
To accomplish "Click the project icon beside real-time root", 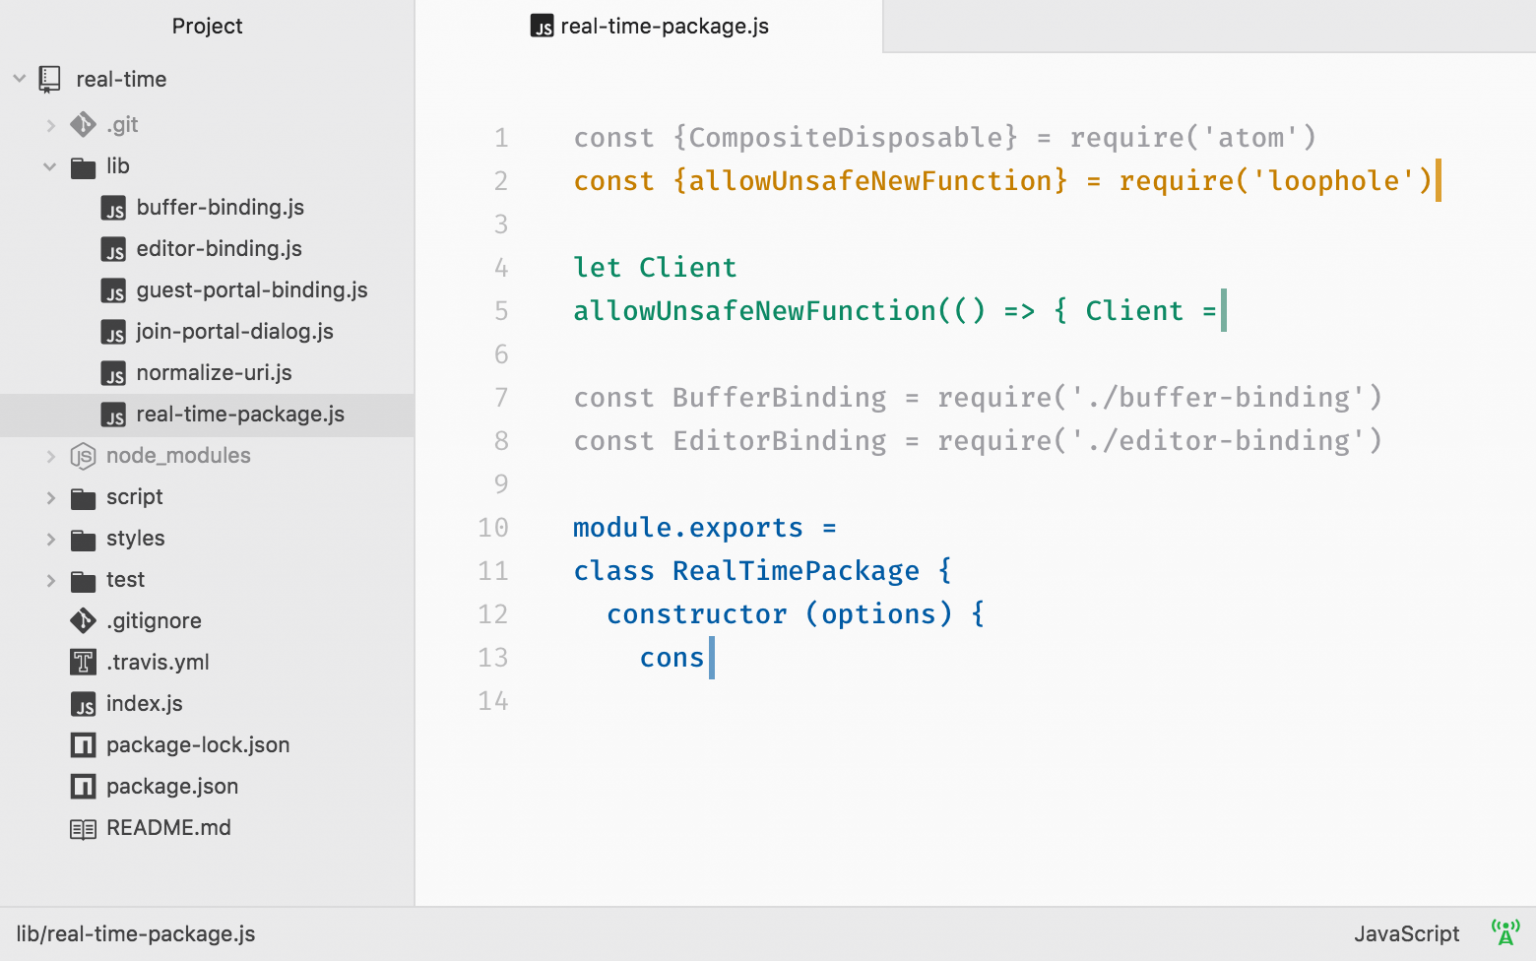I will point(50,78).
